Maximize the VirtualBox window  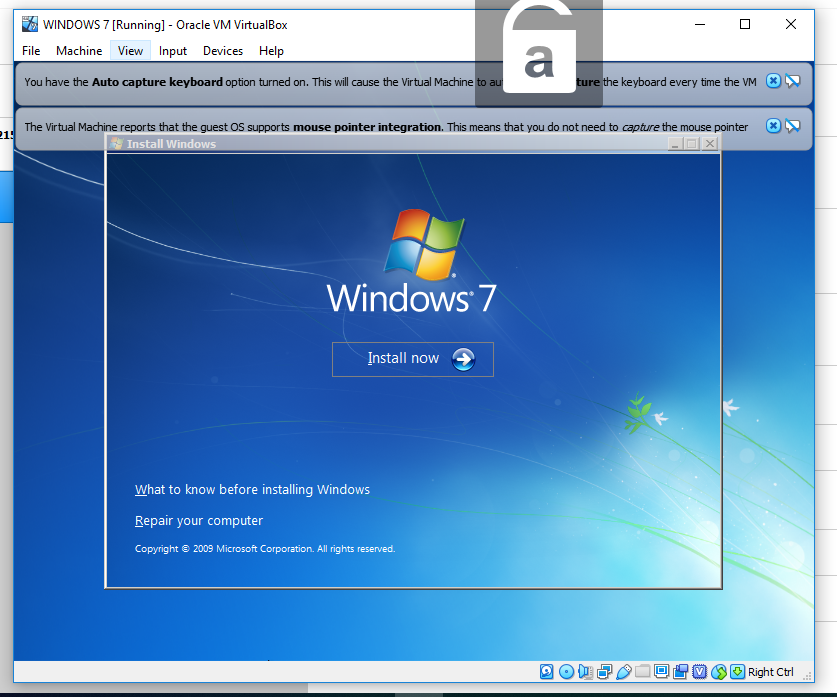745,24
